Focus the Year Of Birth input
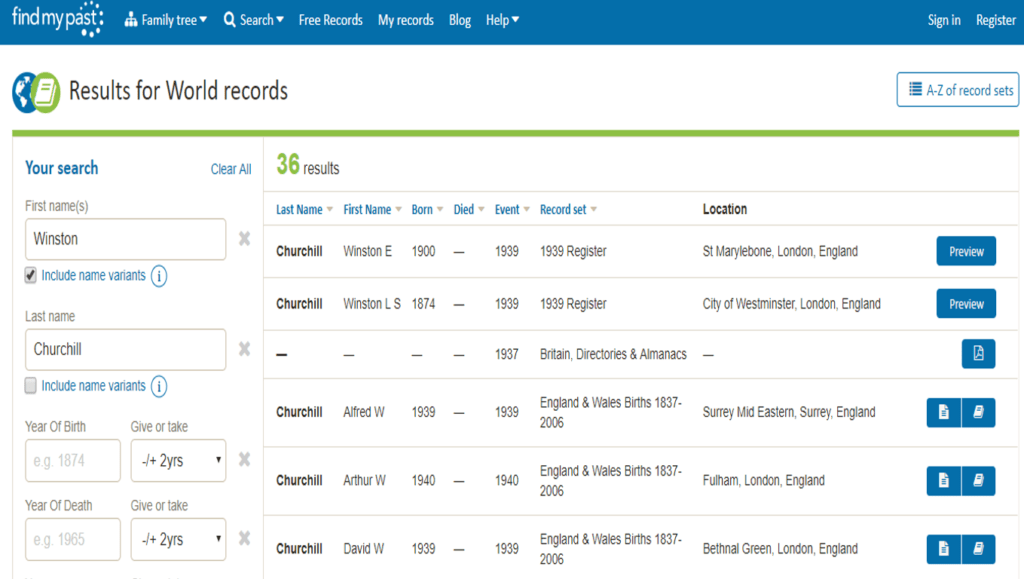 72,461
